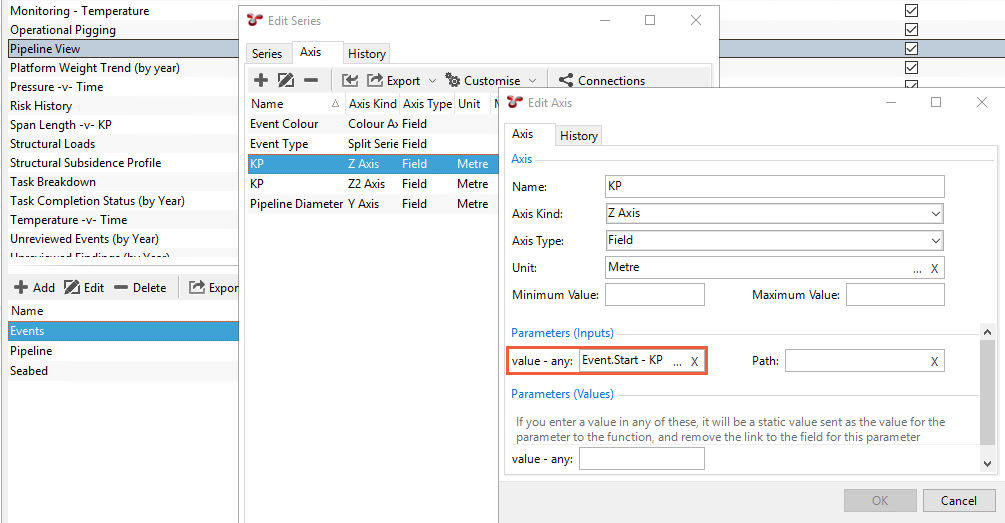
Task: Select Temperature -v- Time in chart list
Action: 123,220
